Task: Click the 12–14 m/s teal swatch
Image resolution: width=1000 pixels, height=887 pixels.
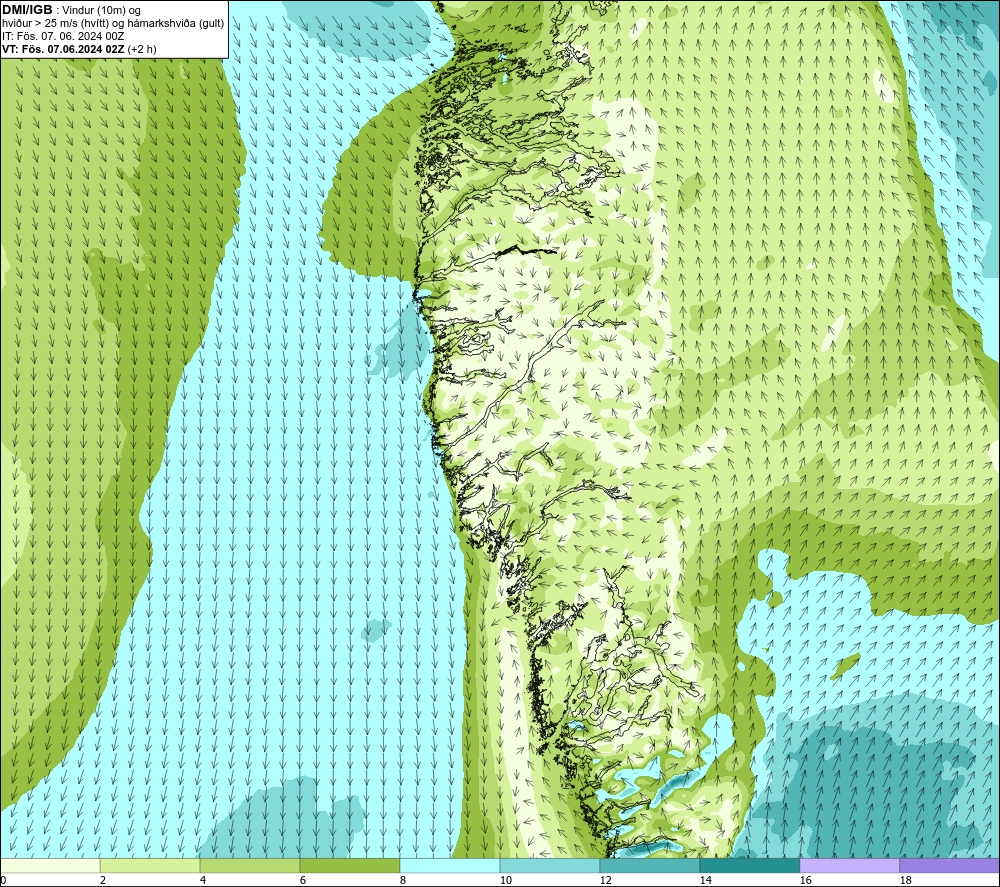Action: [x=650, y=866]
